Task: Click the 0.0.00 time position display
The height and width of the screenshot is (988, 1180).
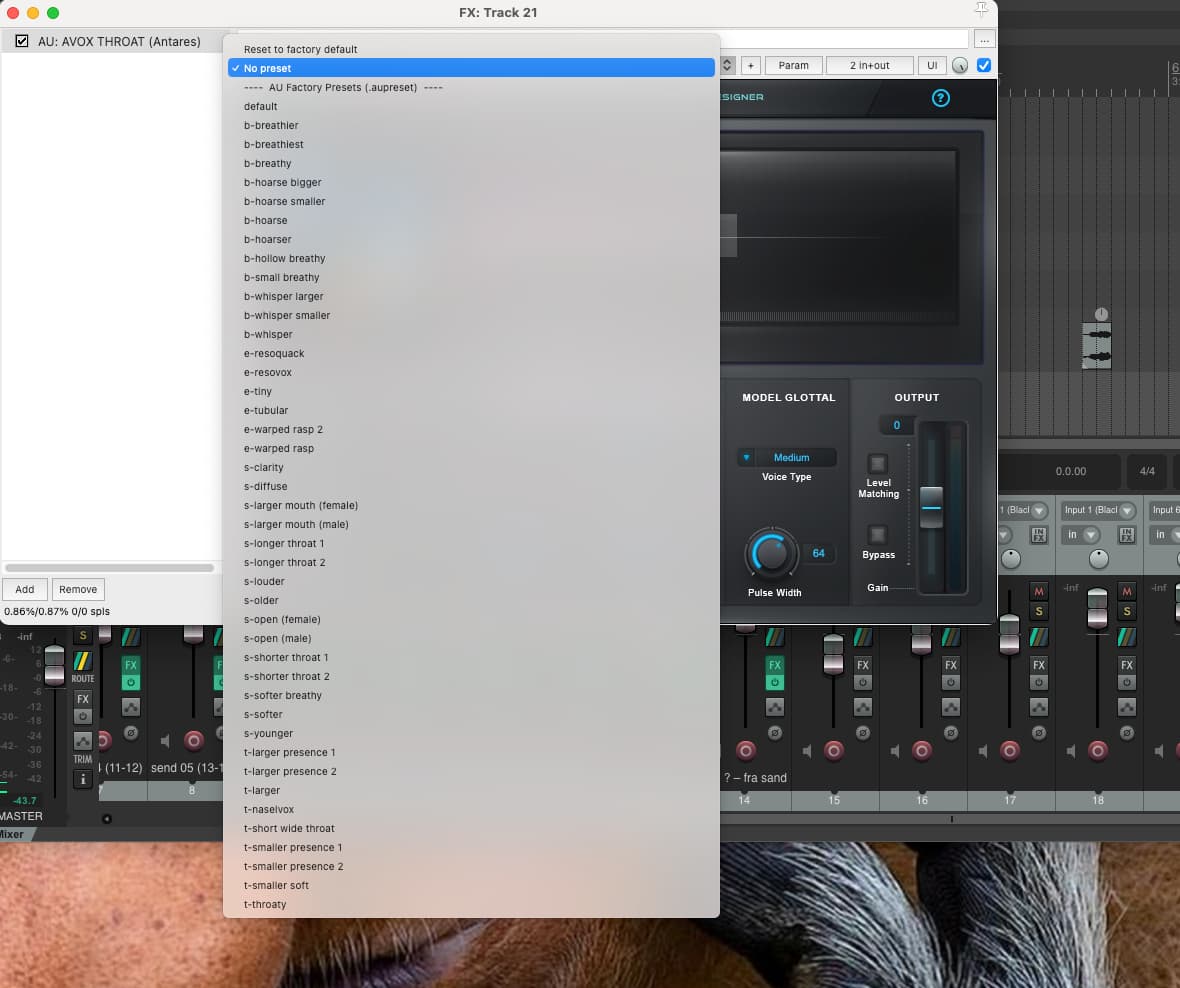Action: click(1070, 471)
